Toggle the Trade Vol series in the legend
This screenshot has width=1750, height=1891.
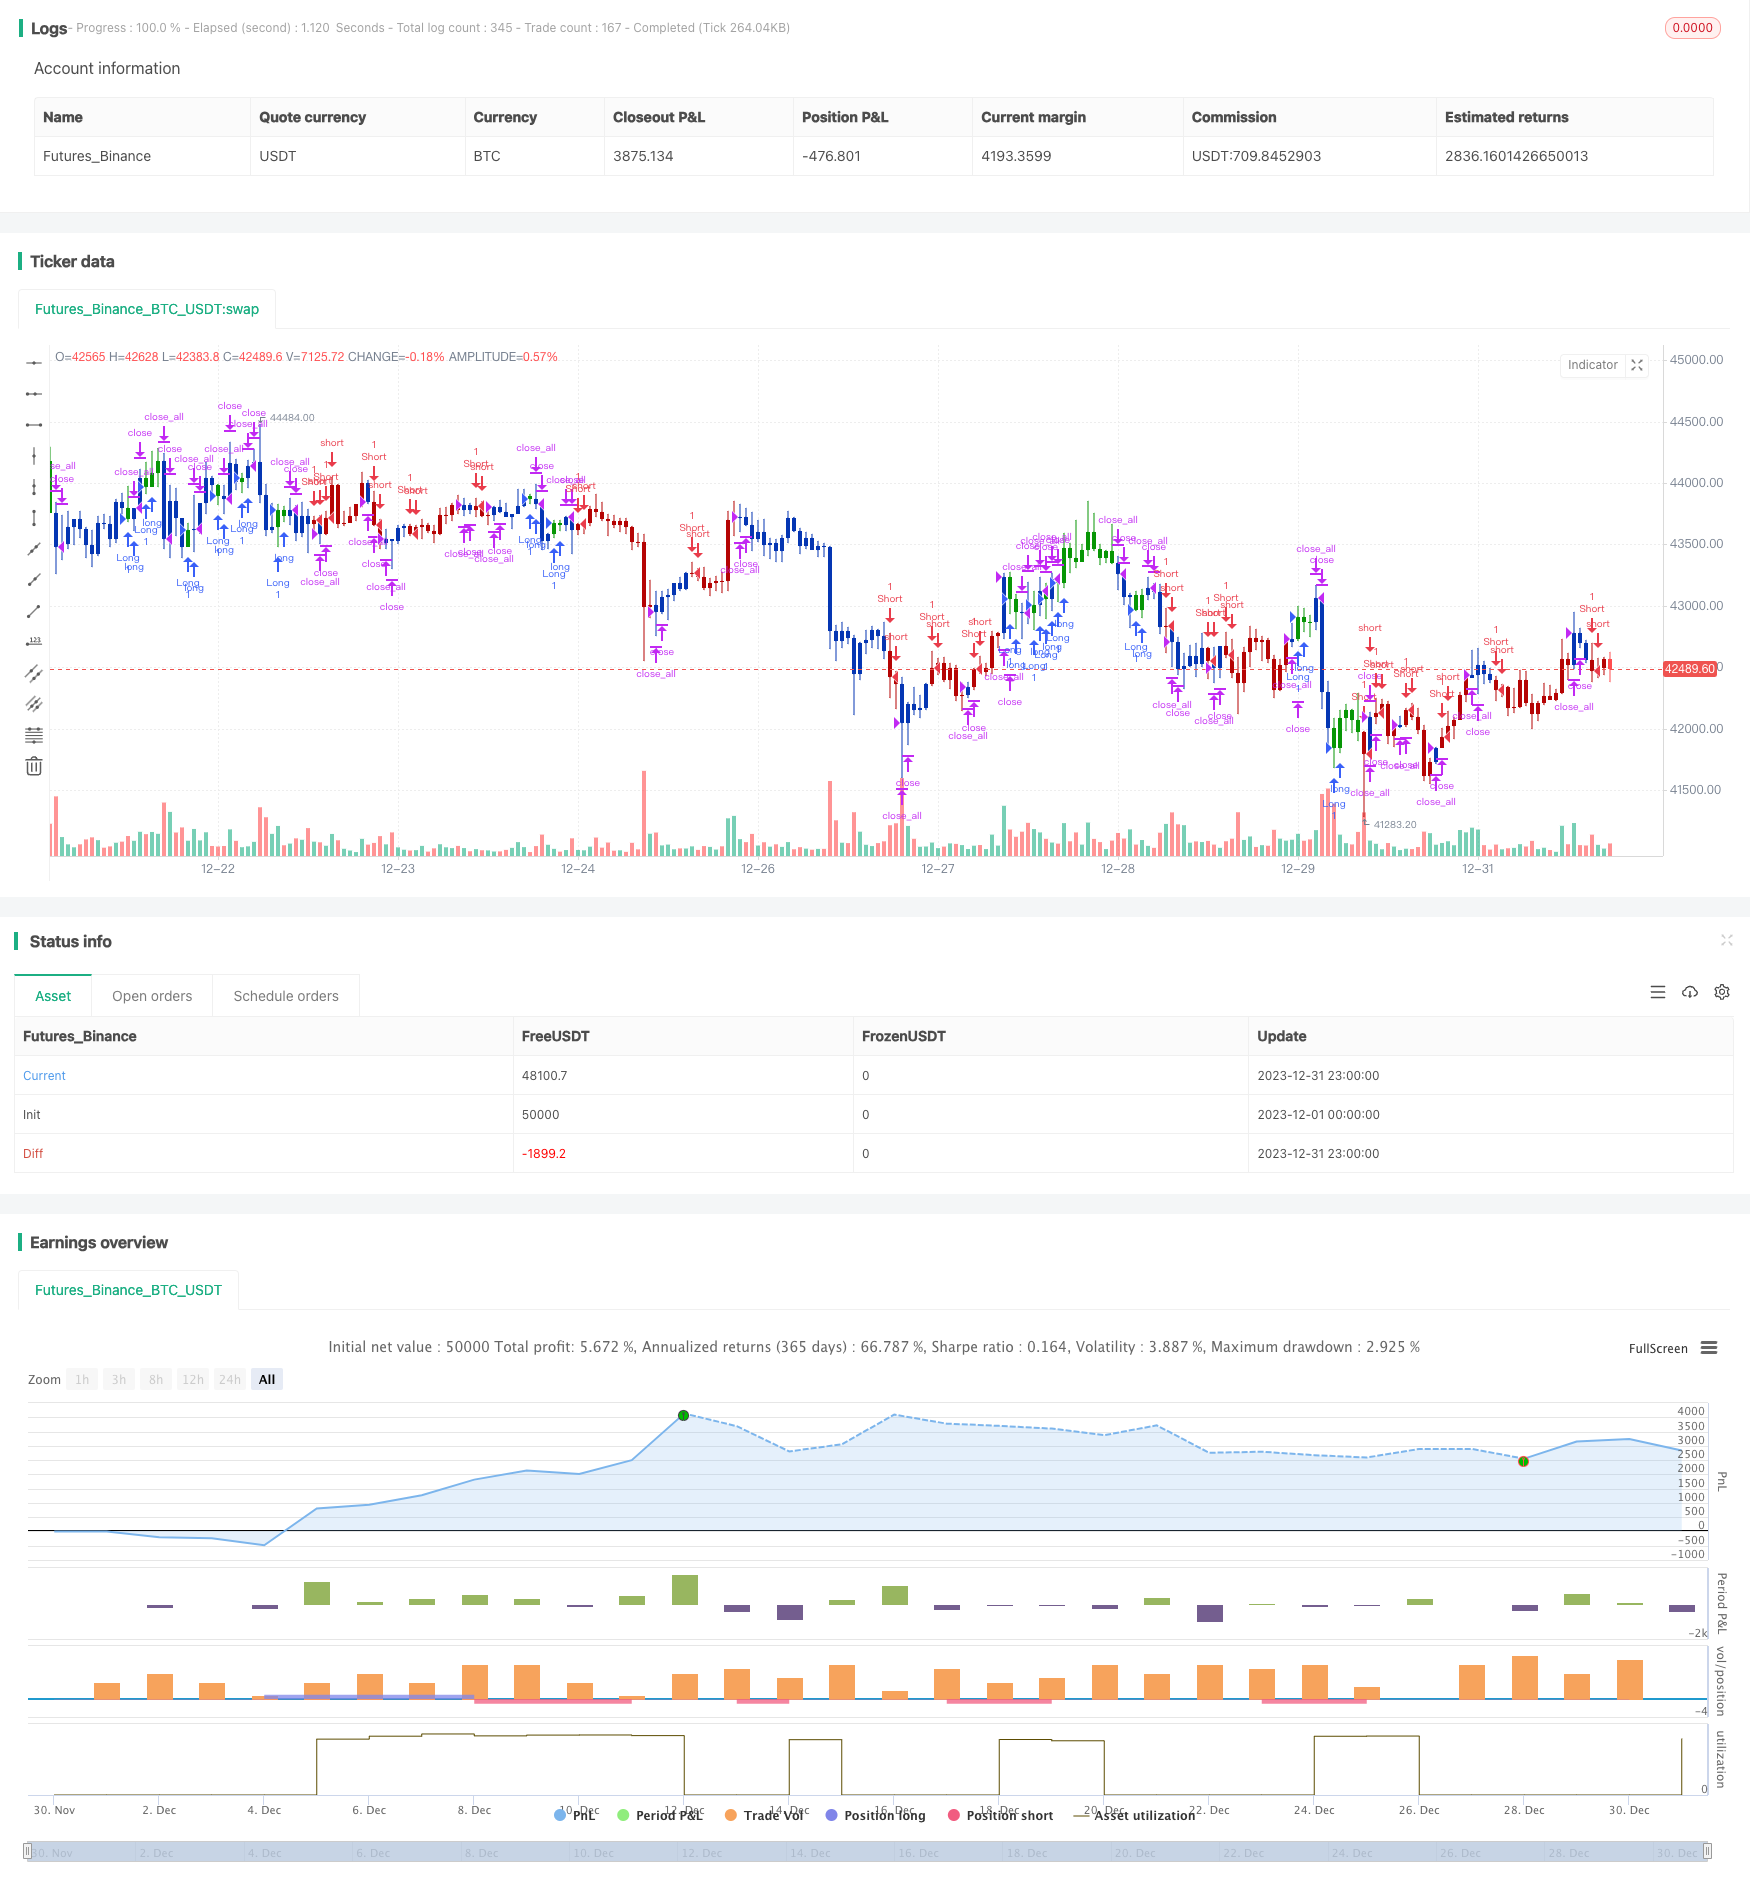(x=764, y=1815)
